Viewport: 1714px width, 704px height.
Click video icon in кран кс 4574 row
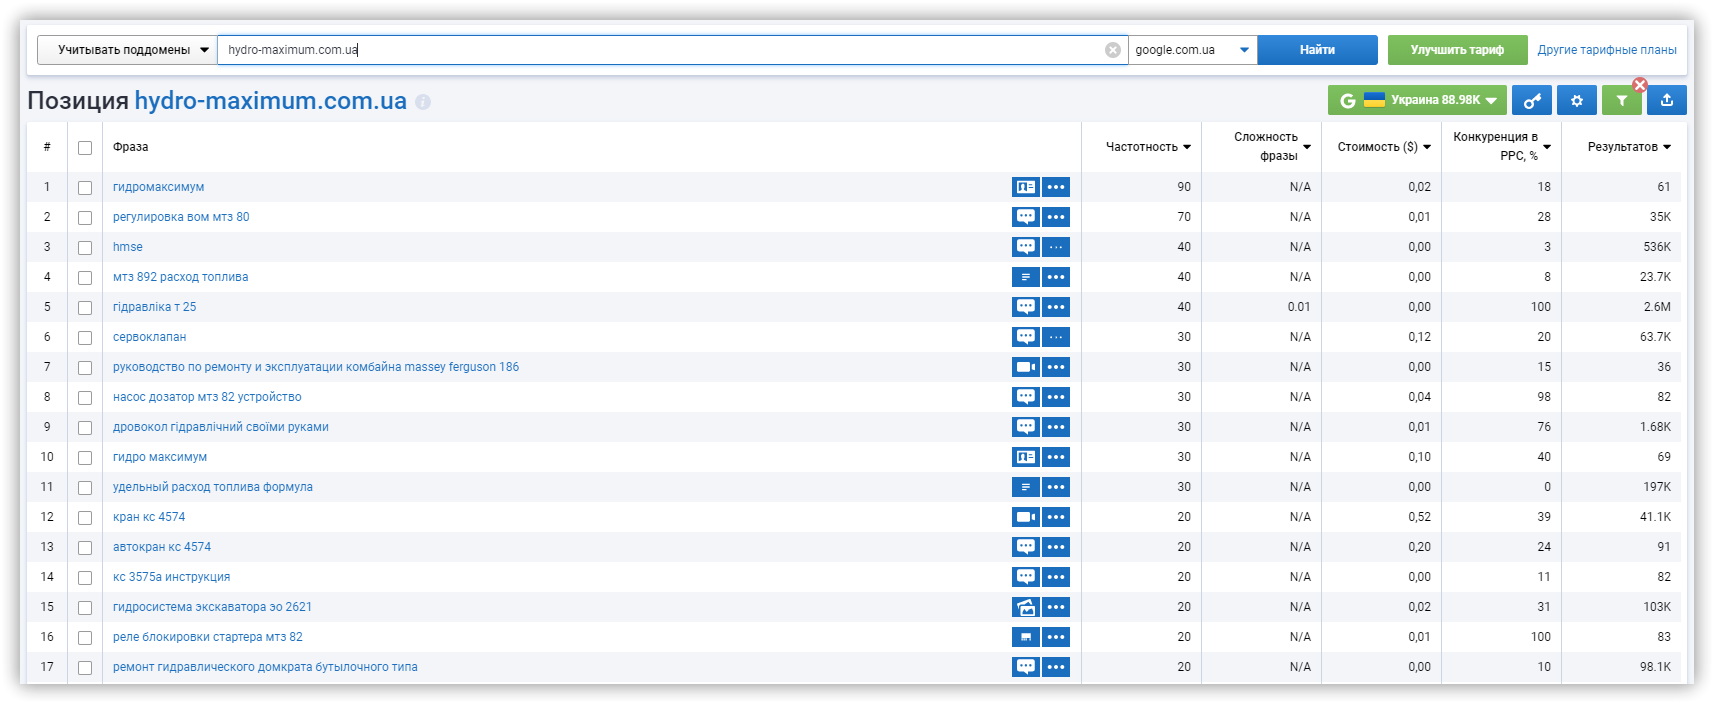point(1025,517)
